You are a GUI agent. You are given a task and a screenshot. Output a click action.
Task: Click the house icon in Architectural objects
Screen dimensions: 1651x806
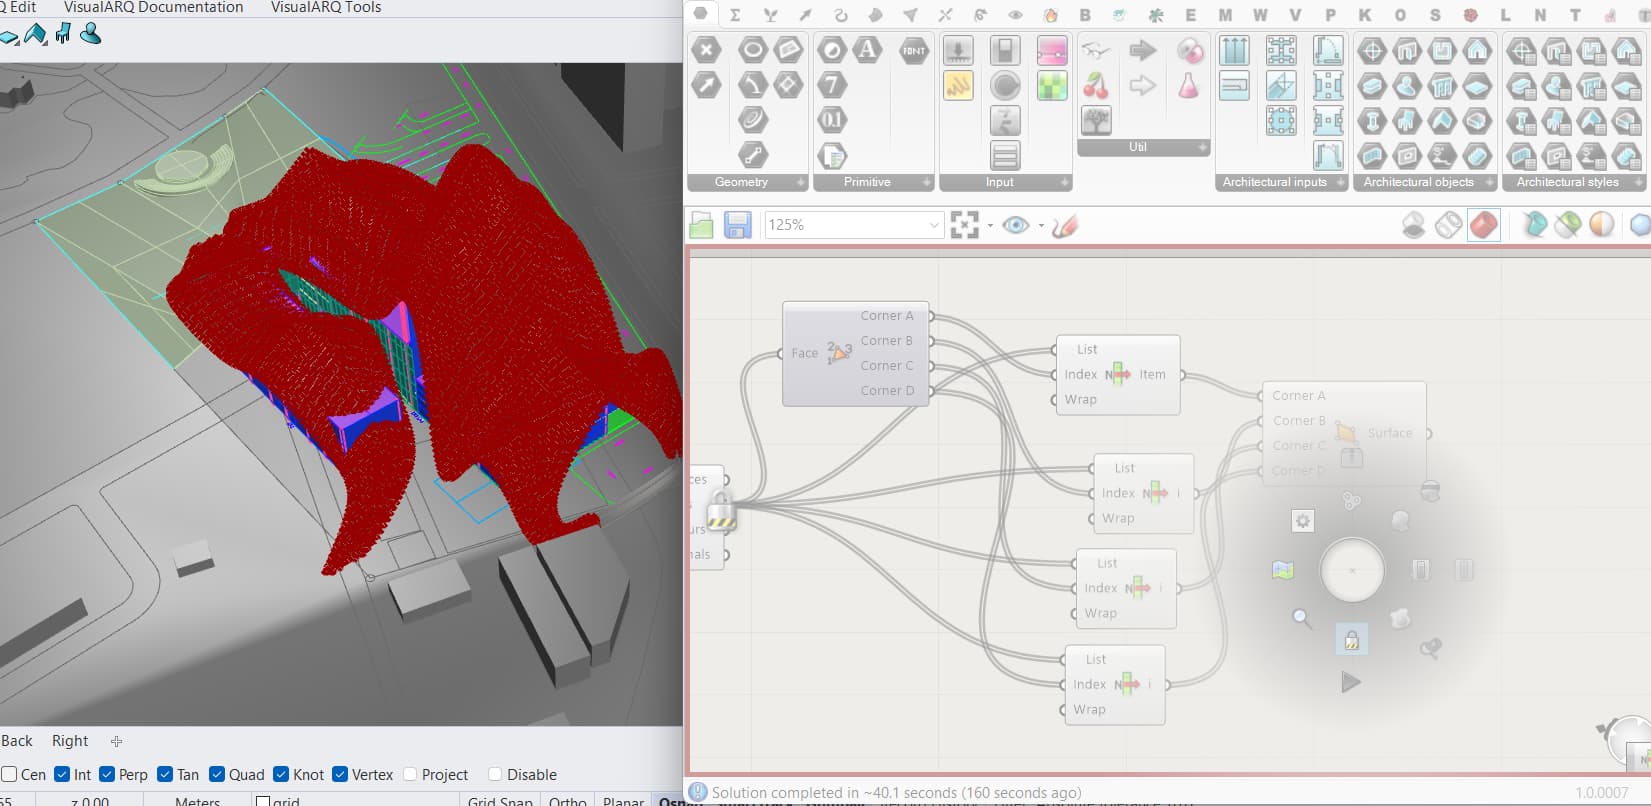tap(1477, 50)
